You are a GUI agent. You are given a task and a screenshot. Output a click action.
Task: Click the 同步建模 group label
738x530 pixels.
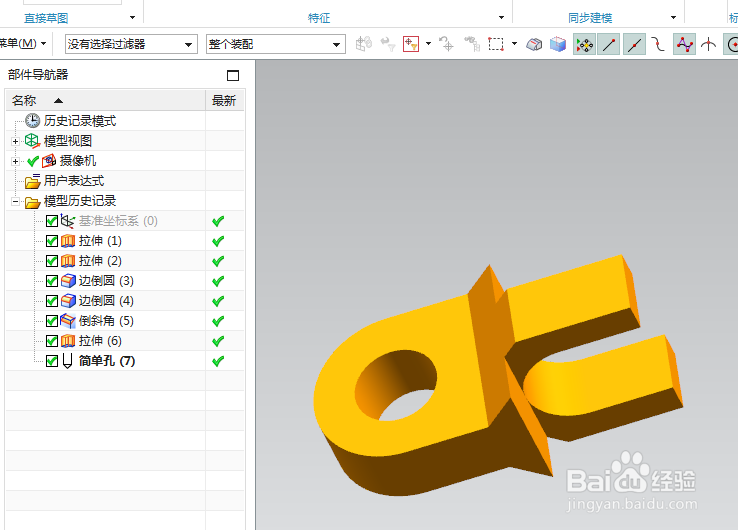[590, 18]
